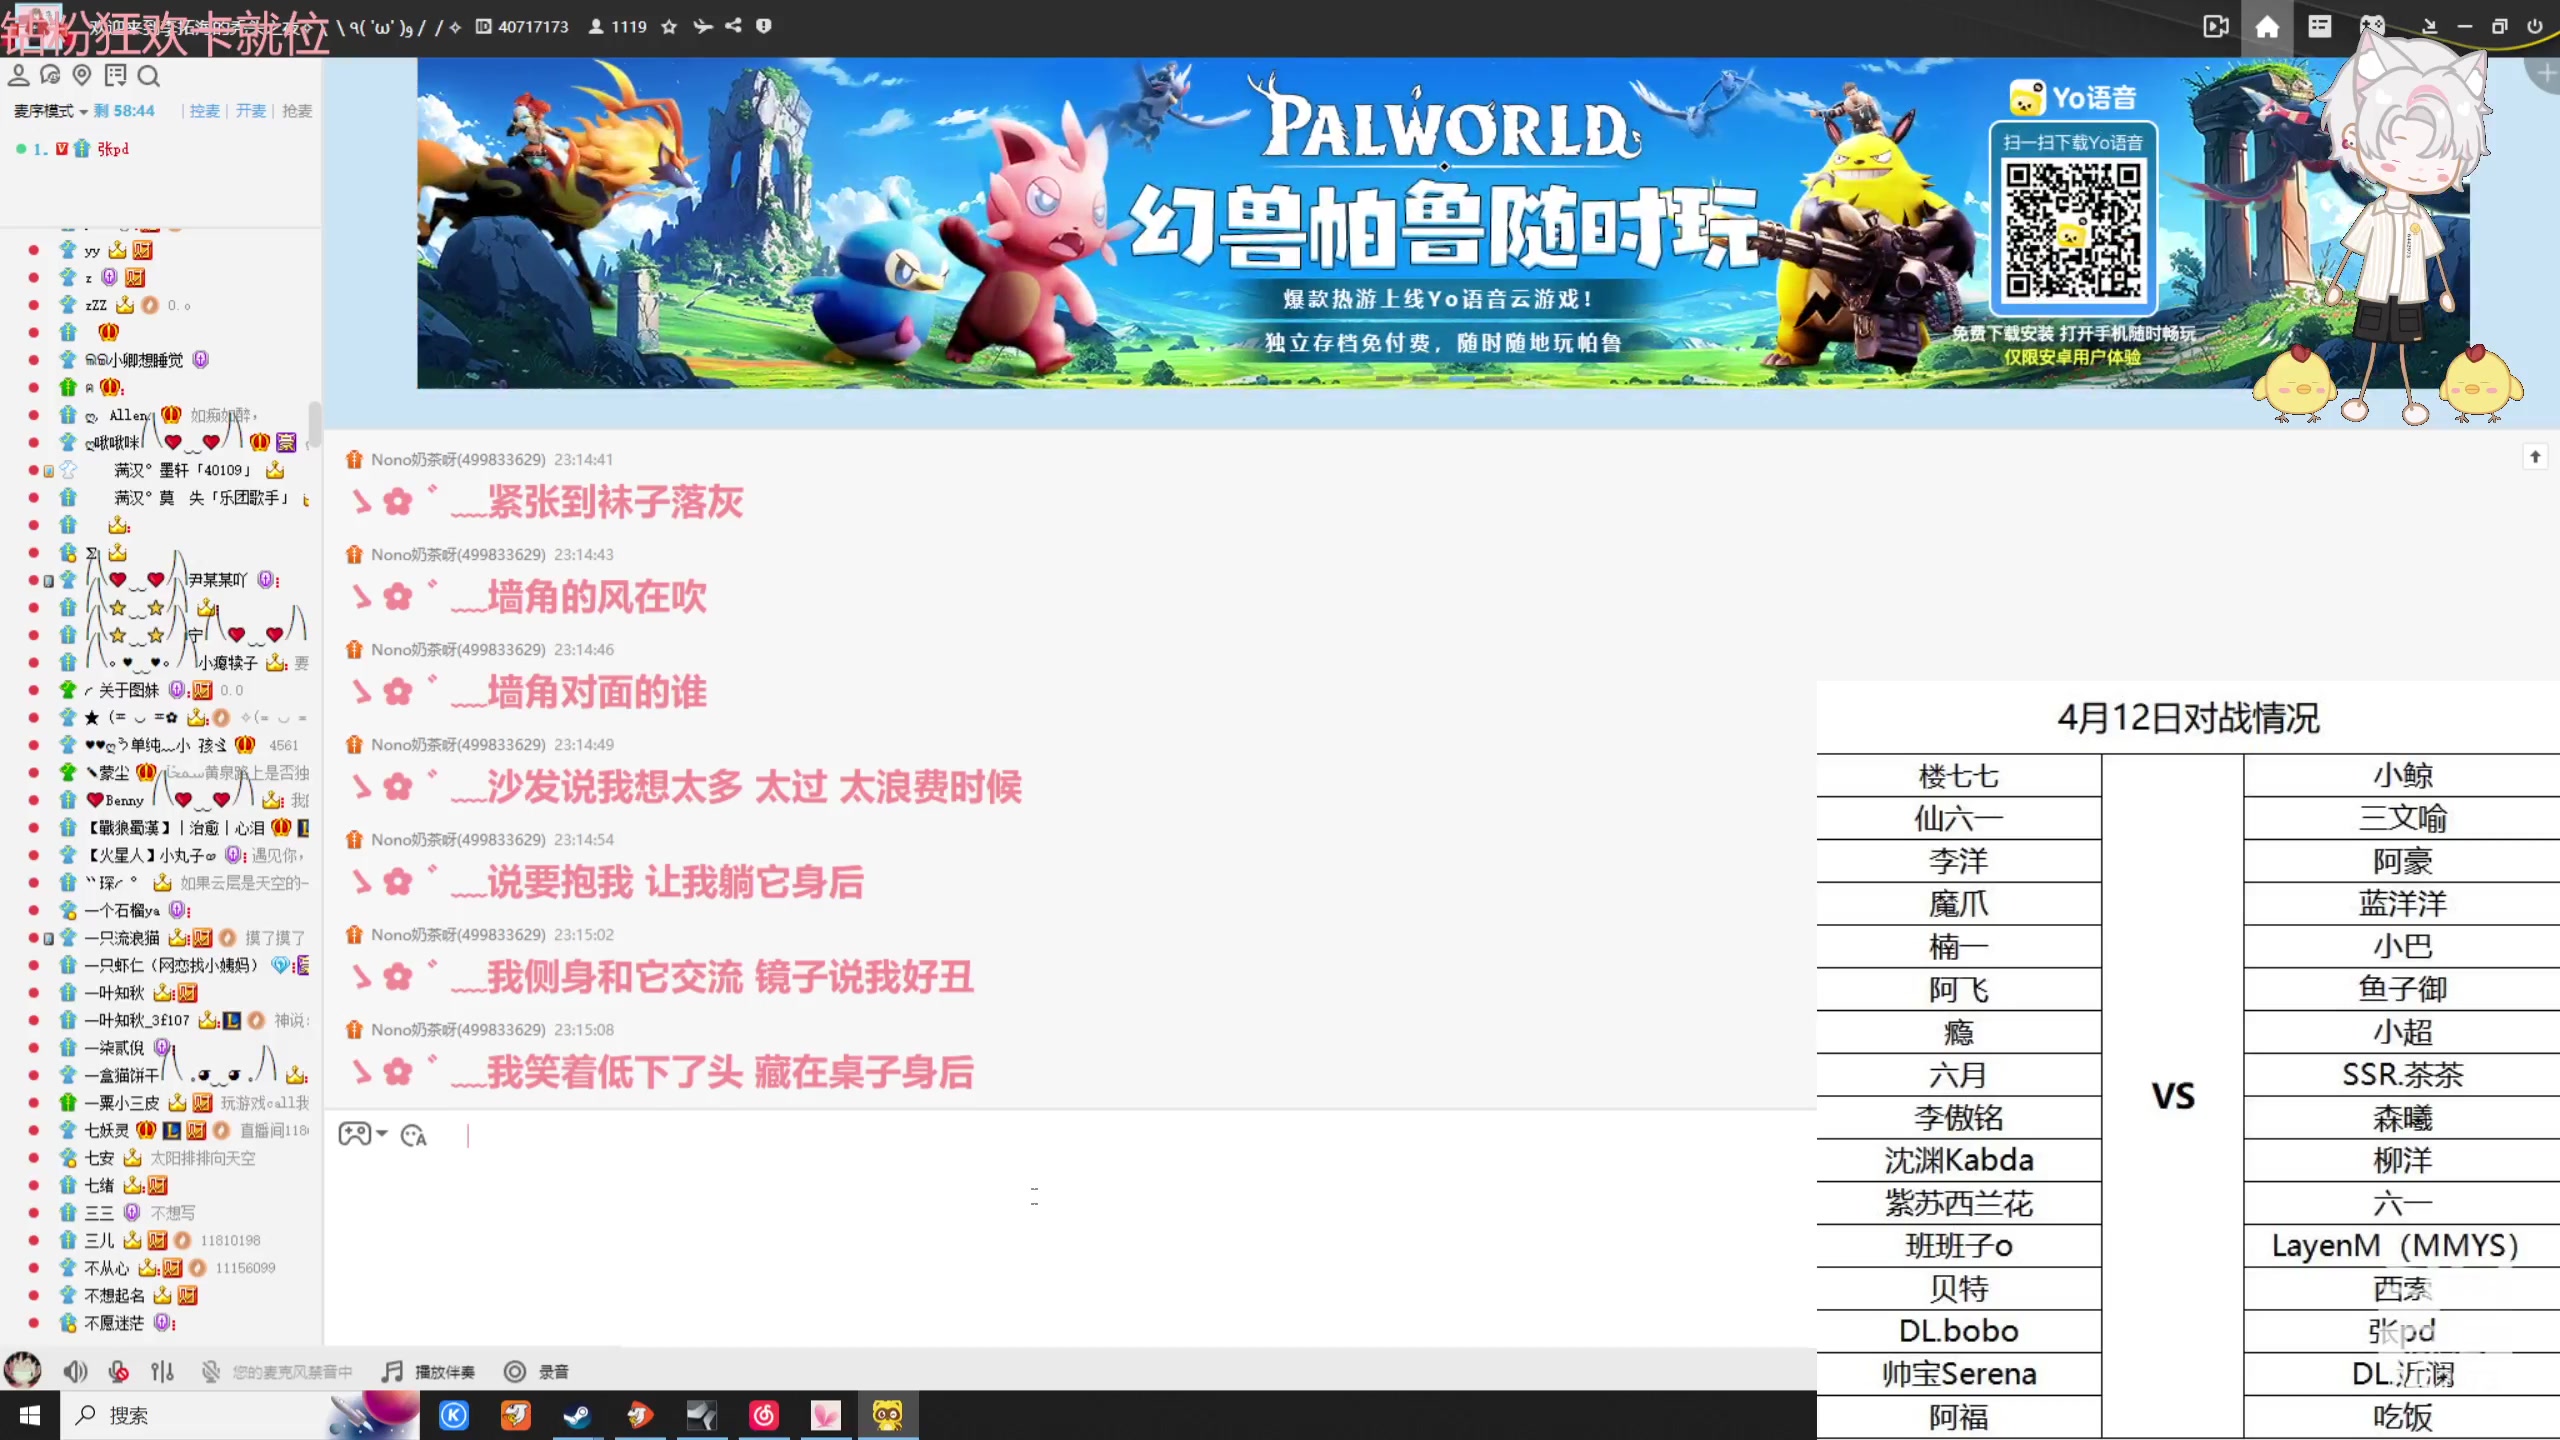Open the channel member list person icon
This screenshot has height=1440, width=2560.
[18, 75]
